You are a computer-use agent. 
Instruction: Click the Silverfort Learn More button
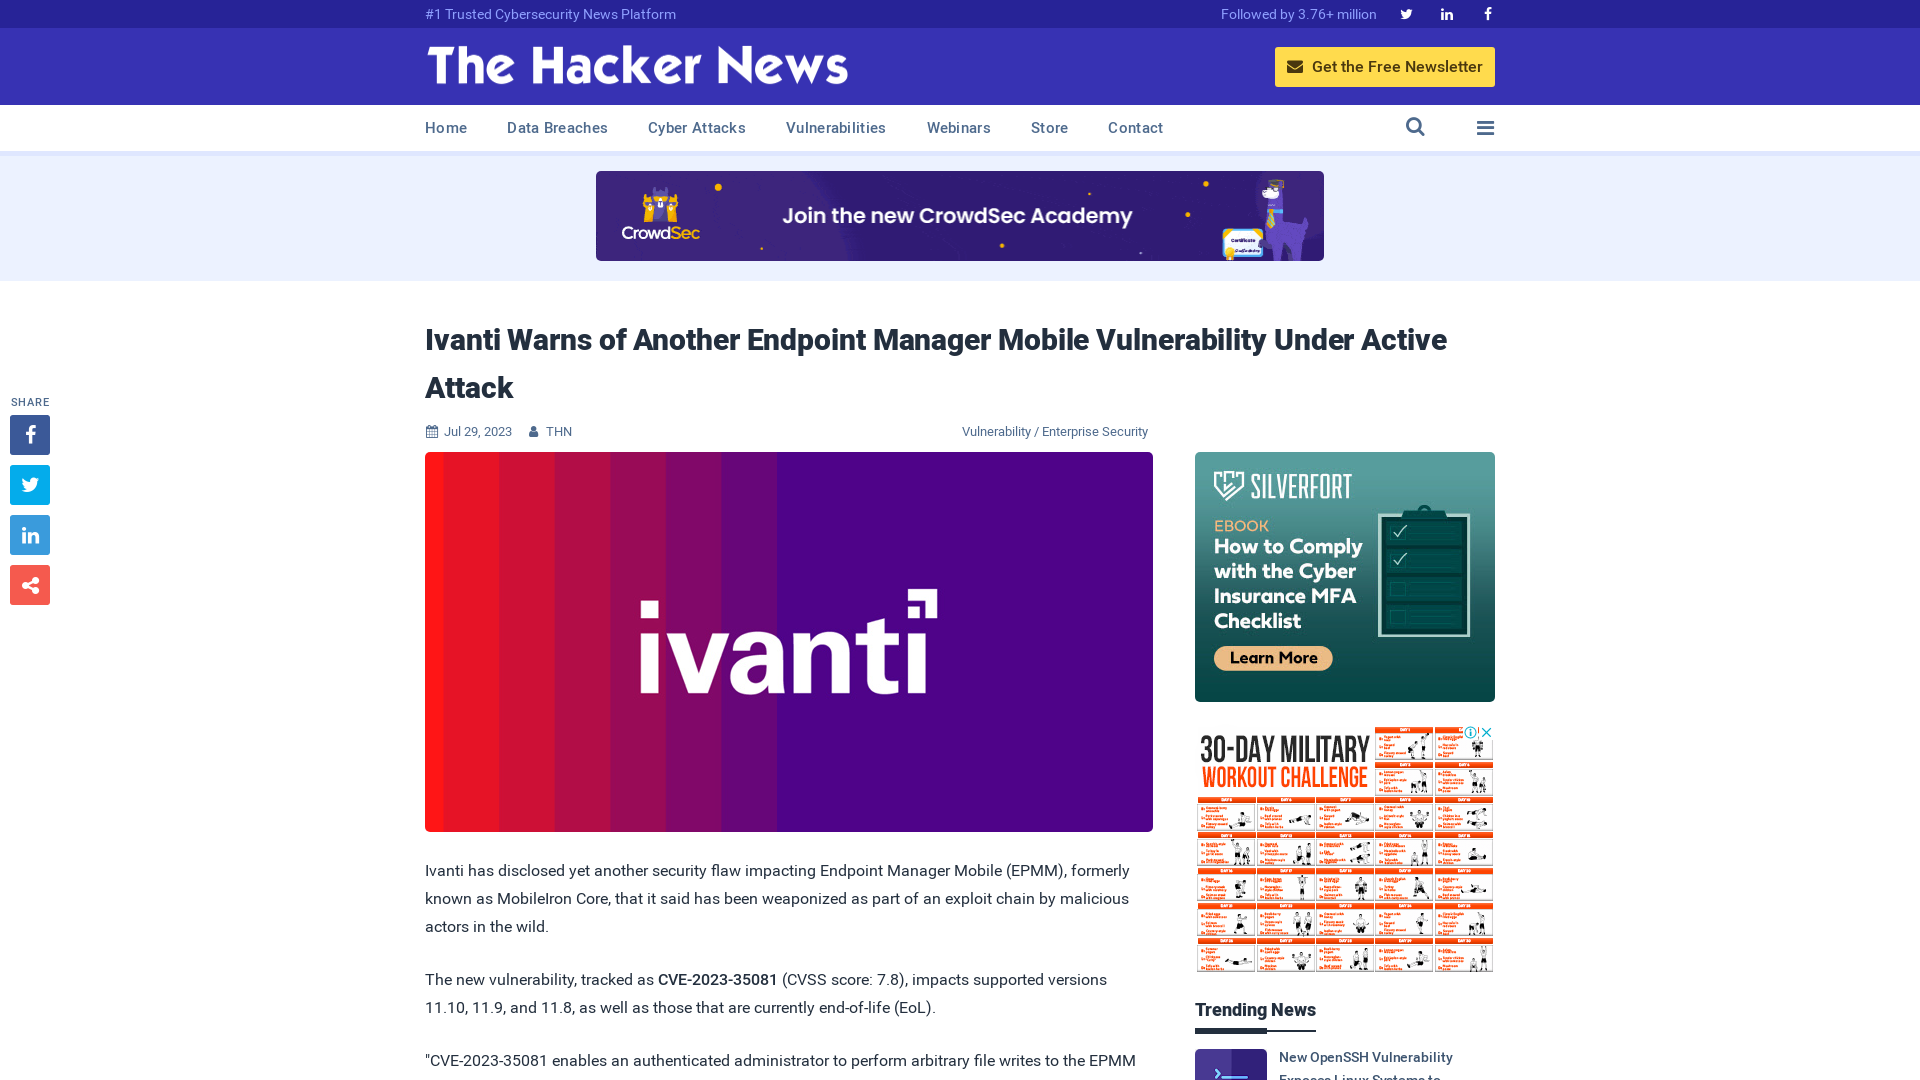click(x=1271, y=657)
